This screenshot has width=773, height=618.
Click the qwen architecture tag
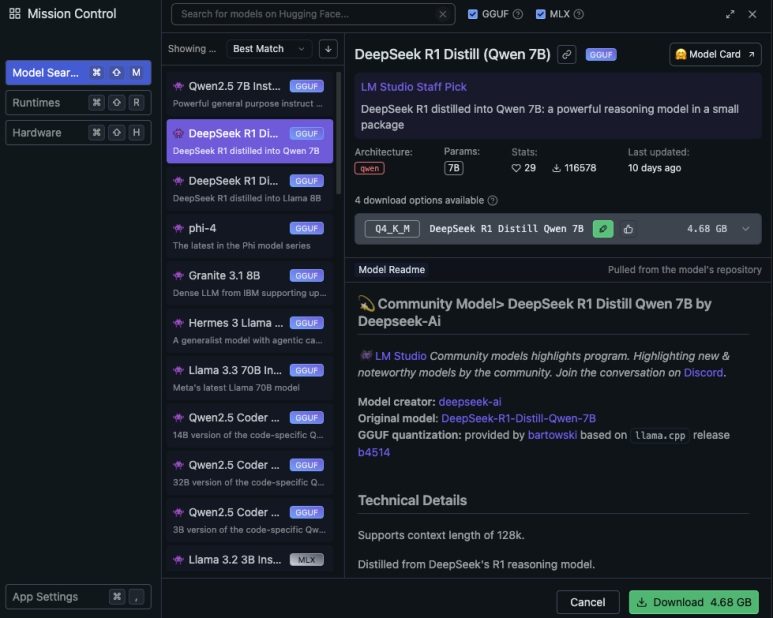pyautogui.click(x=370, y=168)
